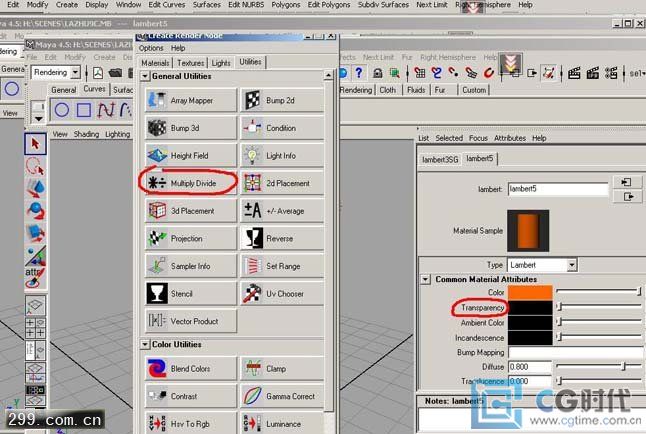The width and height of the screenshot is (646, 434).
Task: Create a Vector Product node
Action: tap(191, 321)
